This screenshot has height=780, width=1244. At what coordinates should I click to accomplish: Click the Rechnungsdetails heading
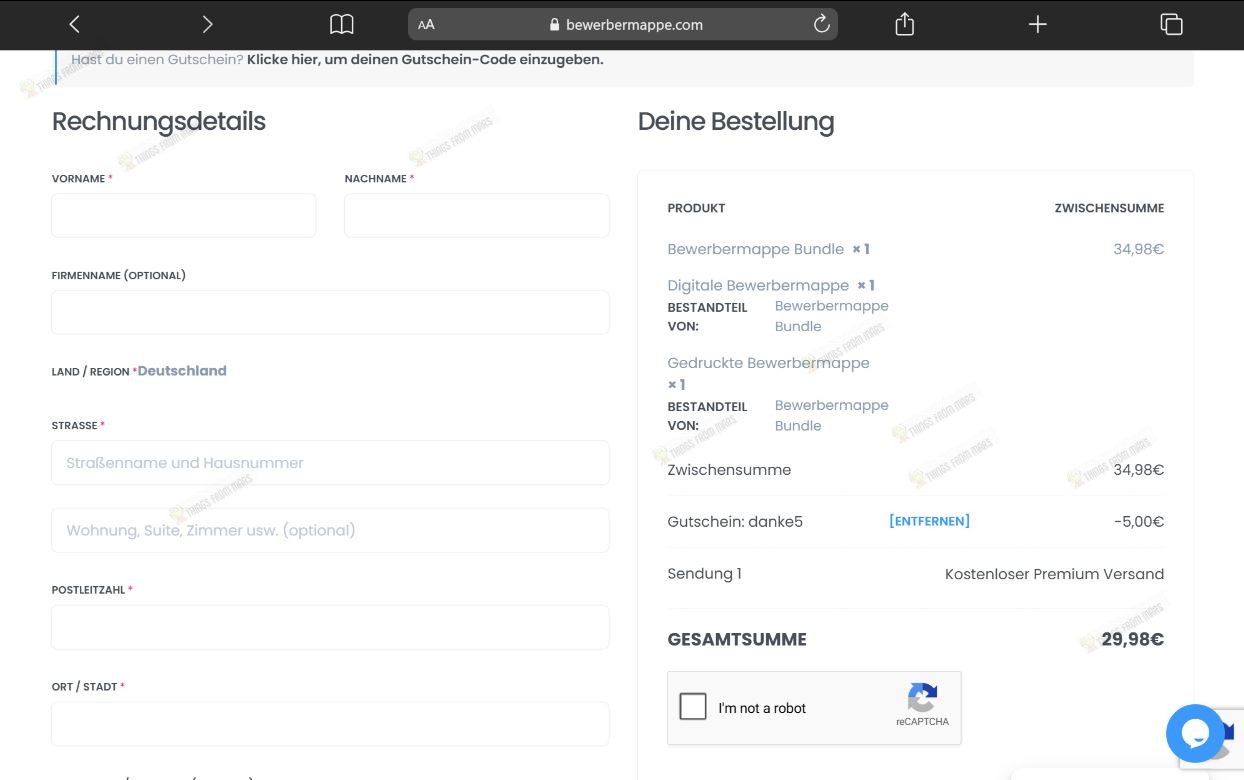159,121
